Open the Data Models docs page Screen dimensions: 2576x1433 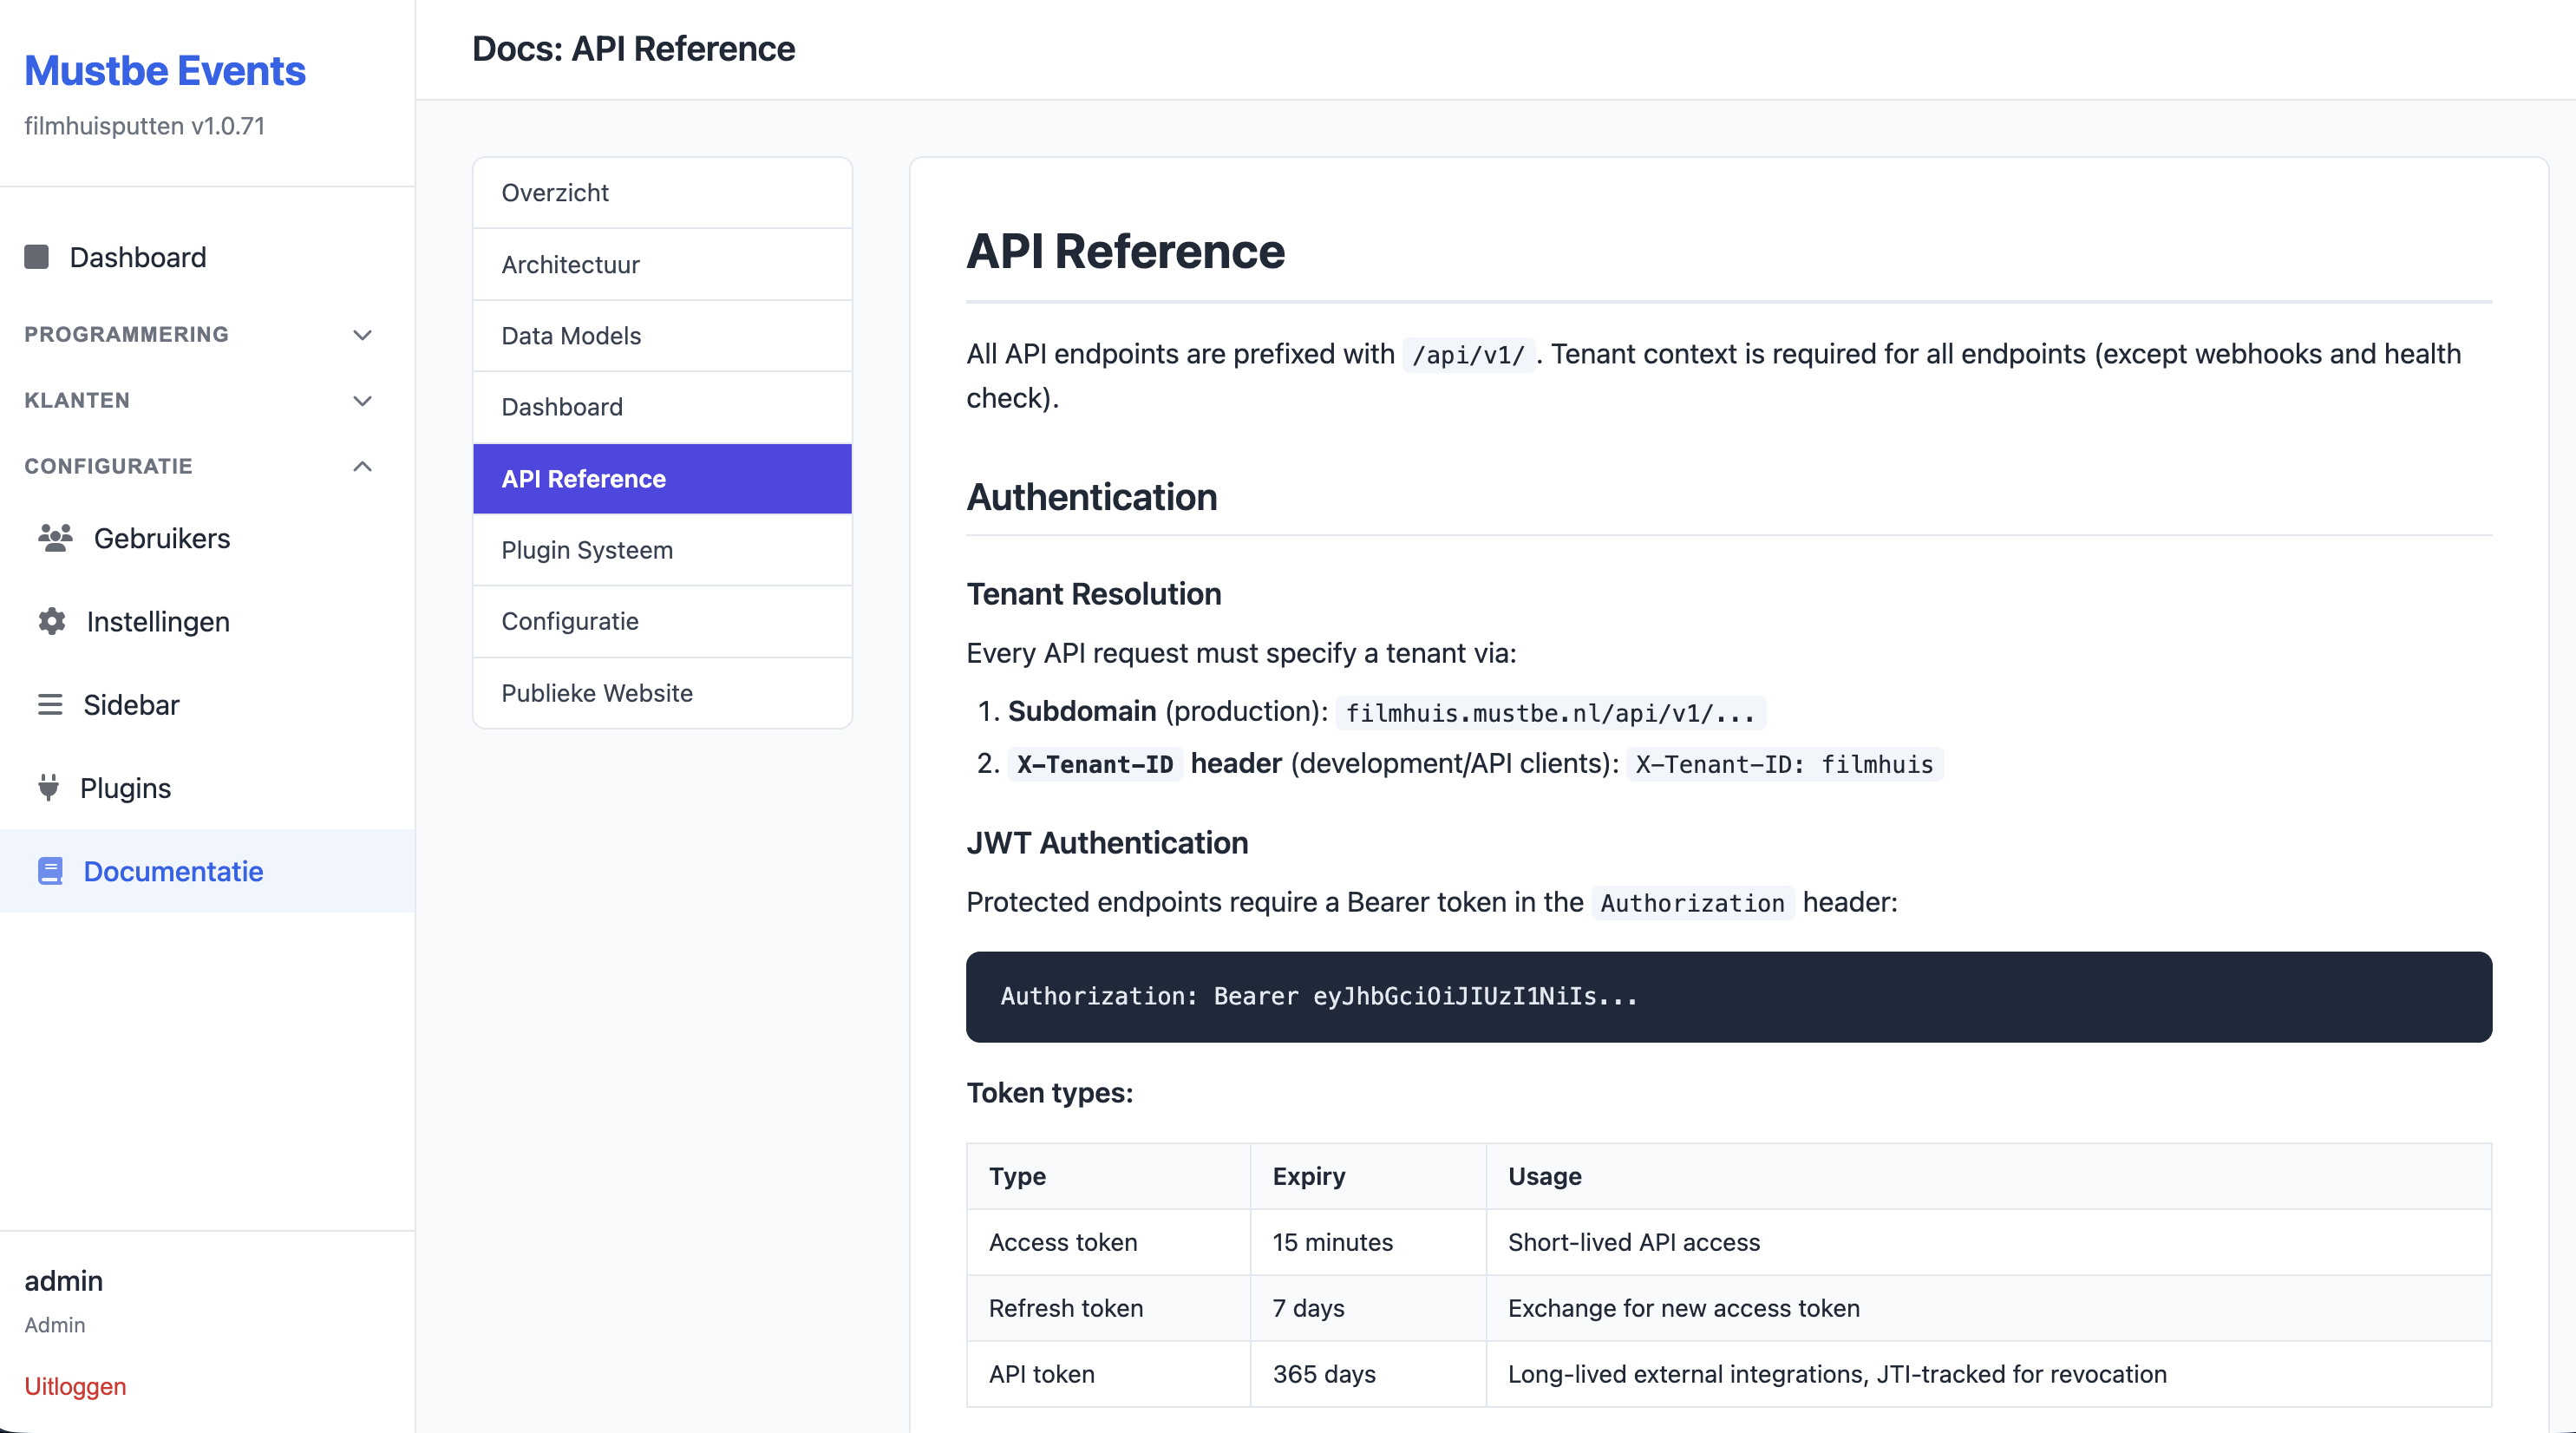[x=662, y=335]
